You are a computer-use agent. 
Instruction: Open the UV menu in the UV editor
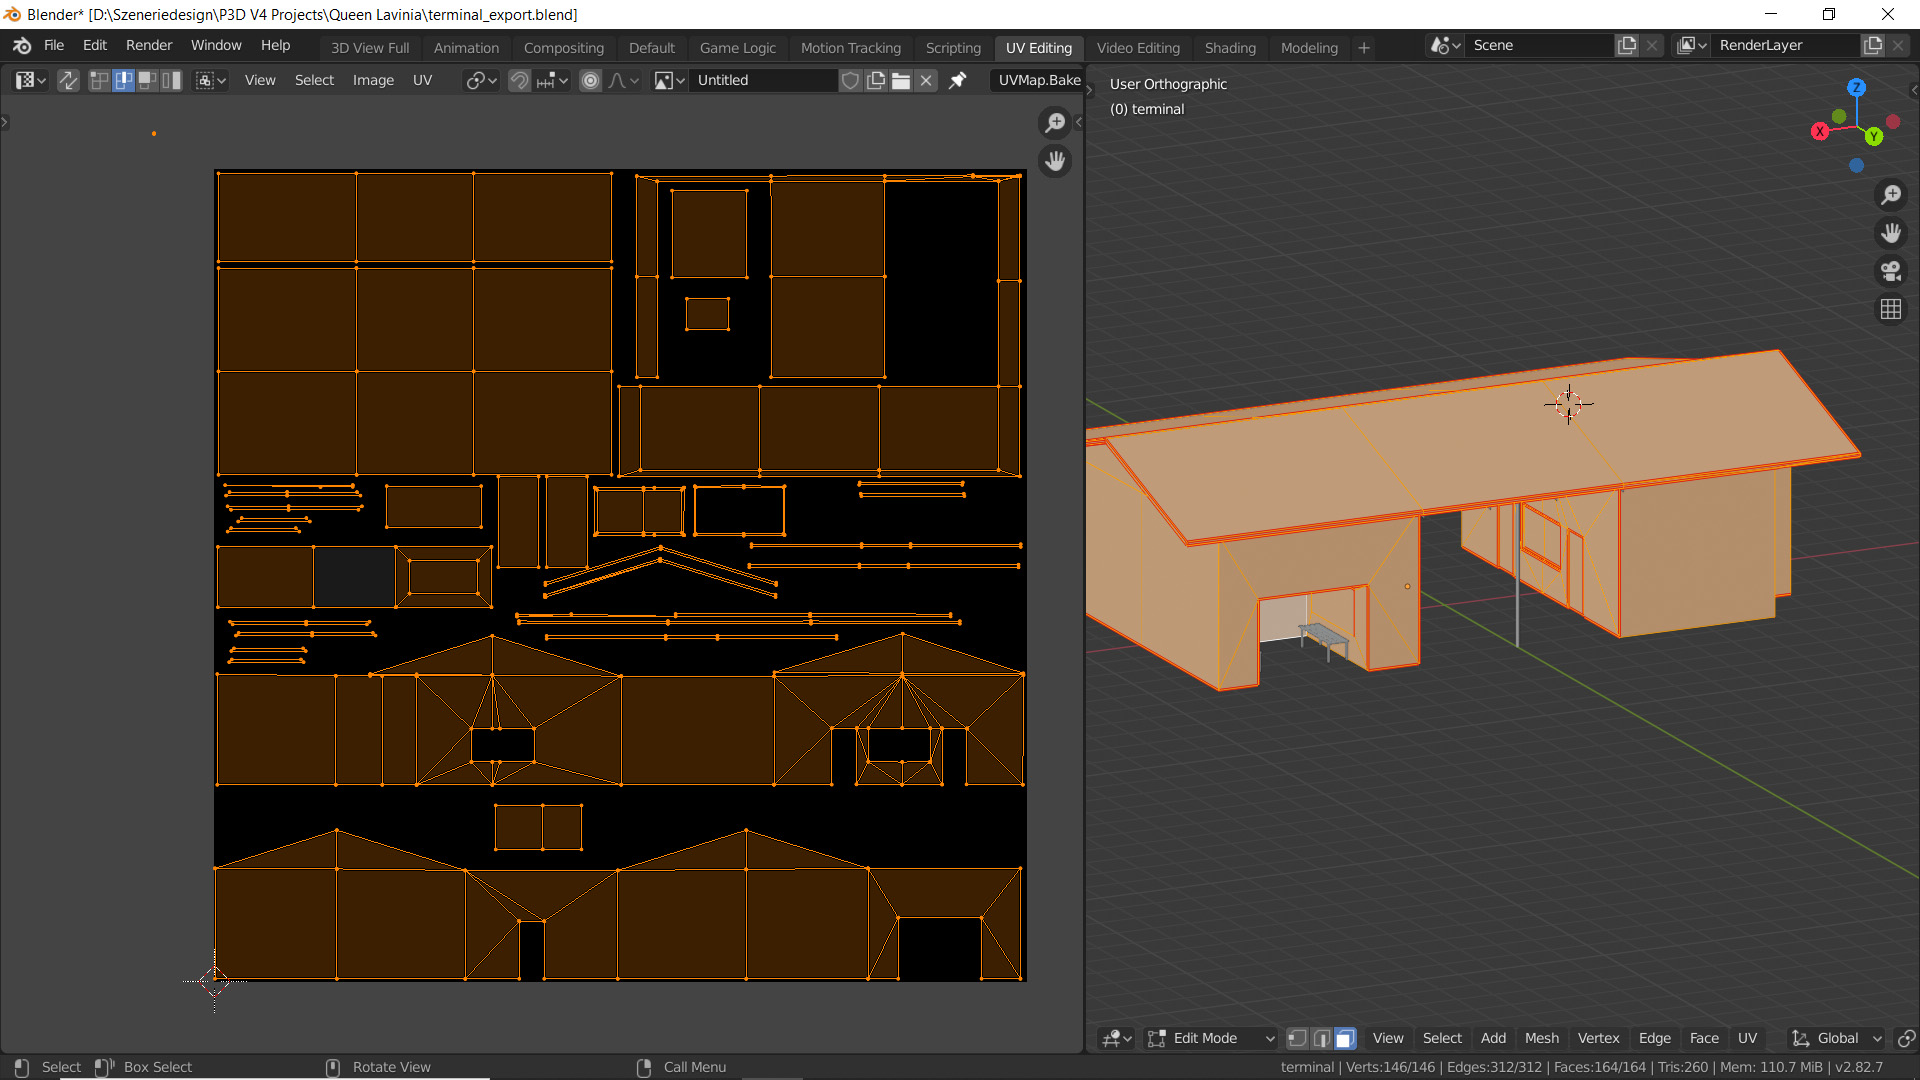(422, 80)
